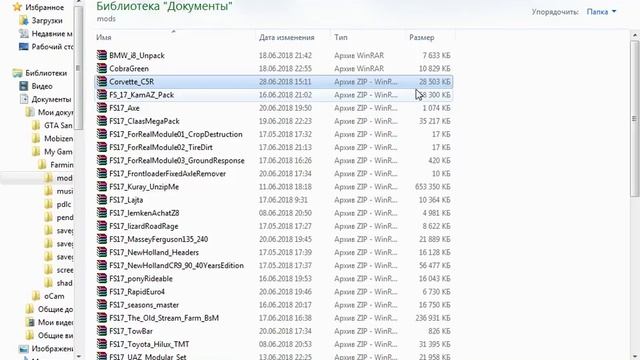This screenshot has height=360, width=640.
Task: Click the FS17_lemkenAchatZ8 archive icon
Action: [x=102, y=213]
